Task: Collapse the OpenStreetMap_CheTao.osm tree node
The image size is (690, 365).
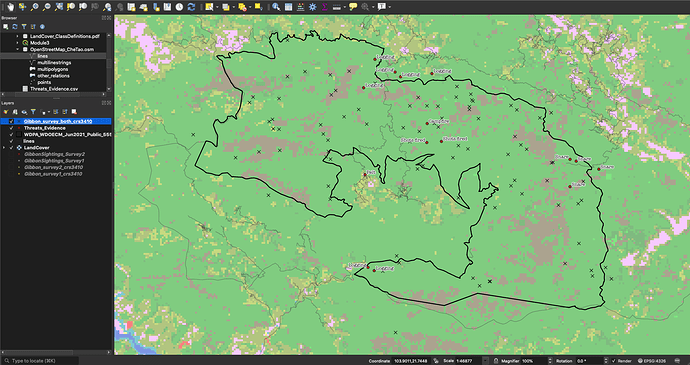Action: tap(18, 50)
